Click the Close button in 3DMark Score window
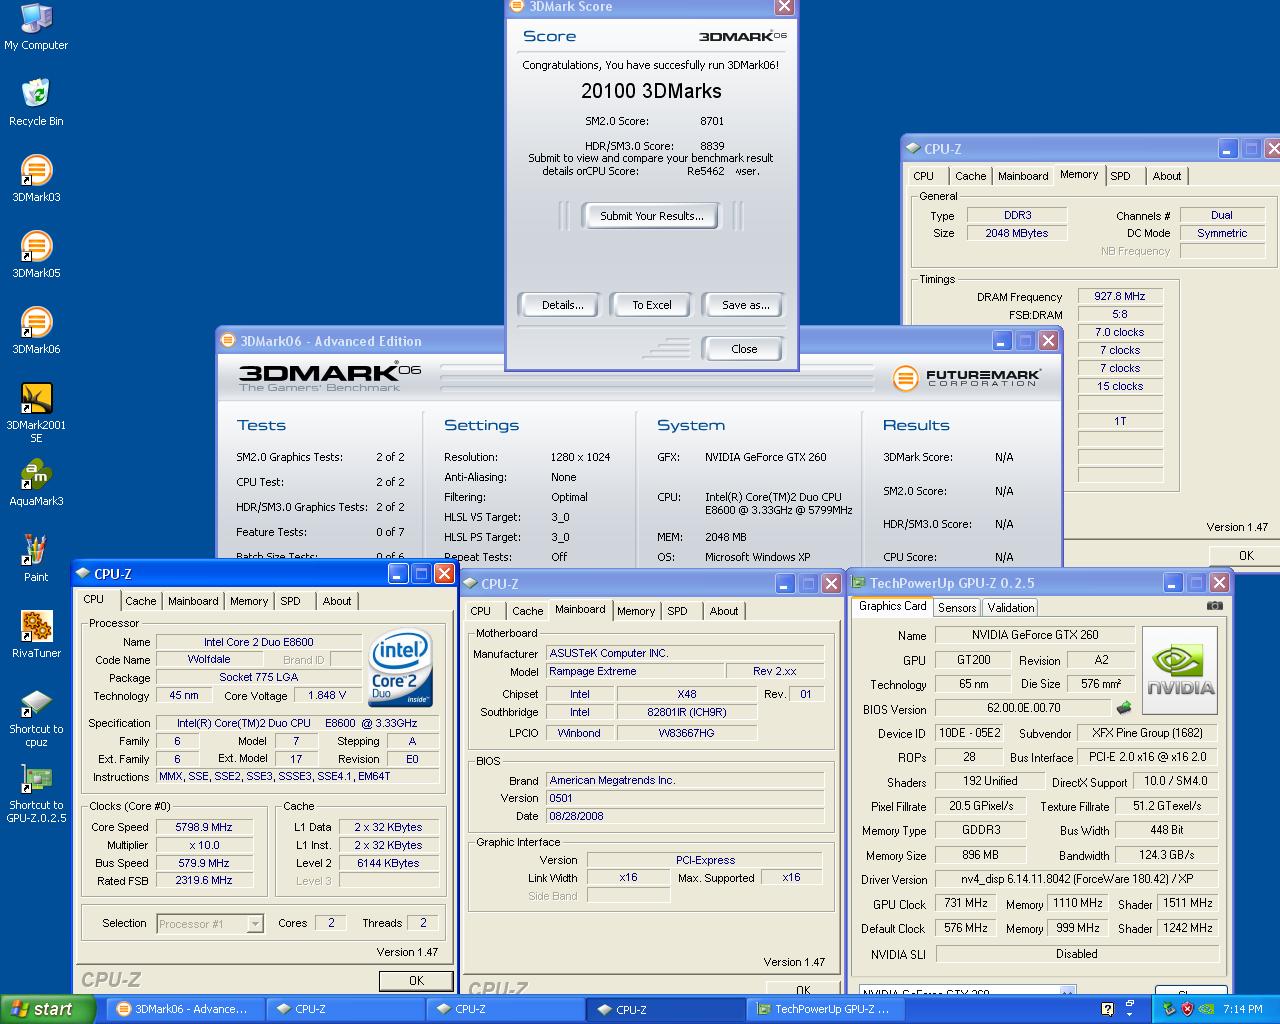This screenshot has height=1024, width=1280. [x=743, y=349]
